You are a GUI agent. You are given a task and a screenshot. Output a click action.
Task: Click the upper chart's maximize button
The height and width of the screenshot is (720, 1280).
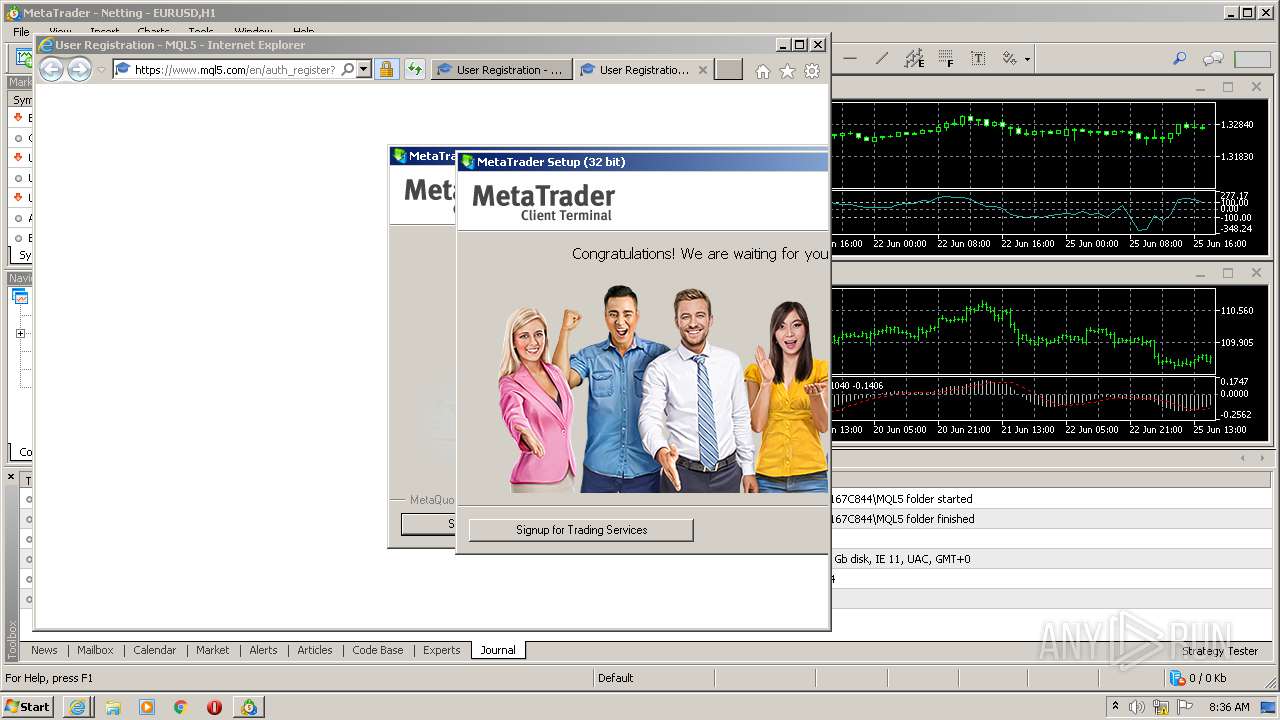(1228, 87)
